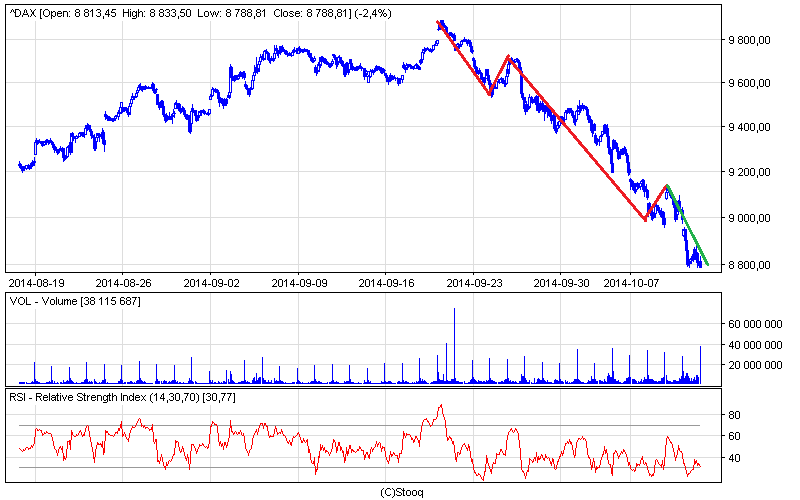This screenshot has height=500, width=800.
Task: Click the 2014-09-16 date label
Action: click(x=386, y=283)
